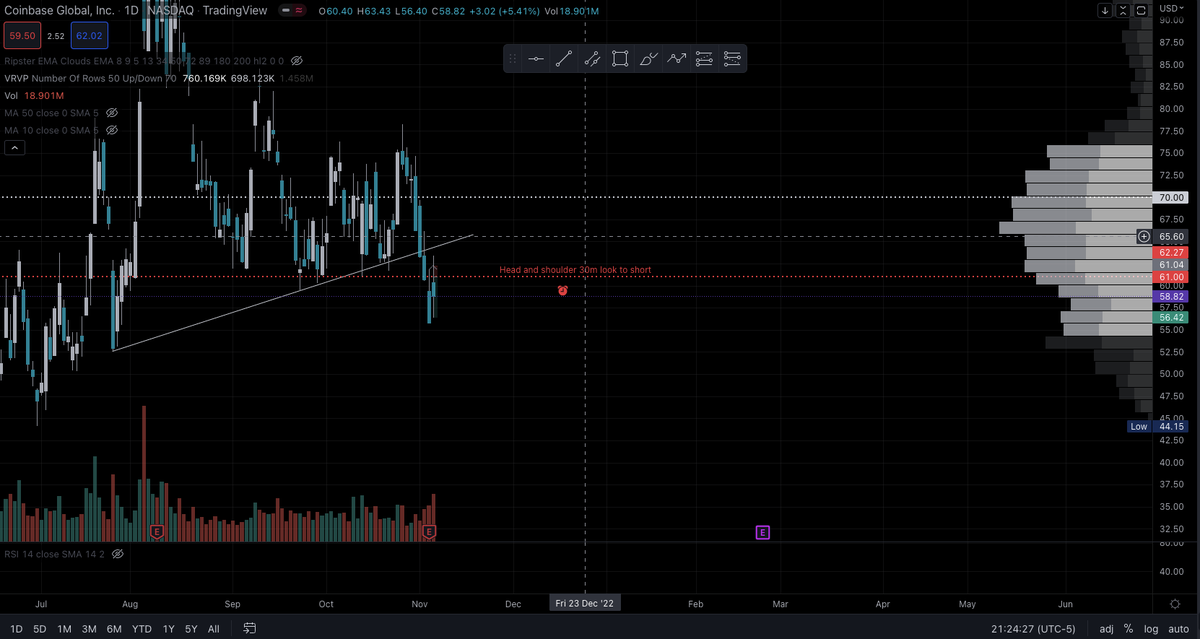Open the Long Position tool

(704, 58)
